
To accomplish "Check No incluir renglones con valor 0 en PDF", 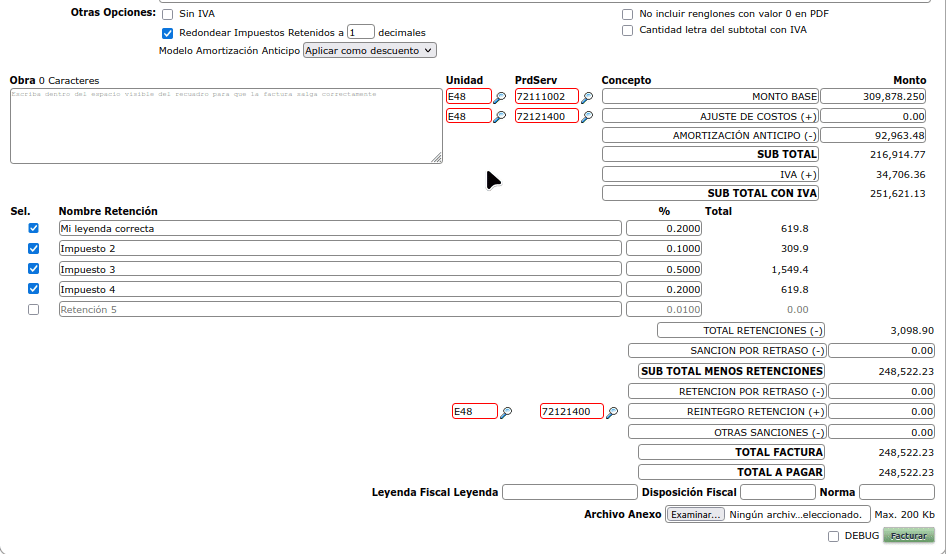I will click(x=627, y=14).
